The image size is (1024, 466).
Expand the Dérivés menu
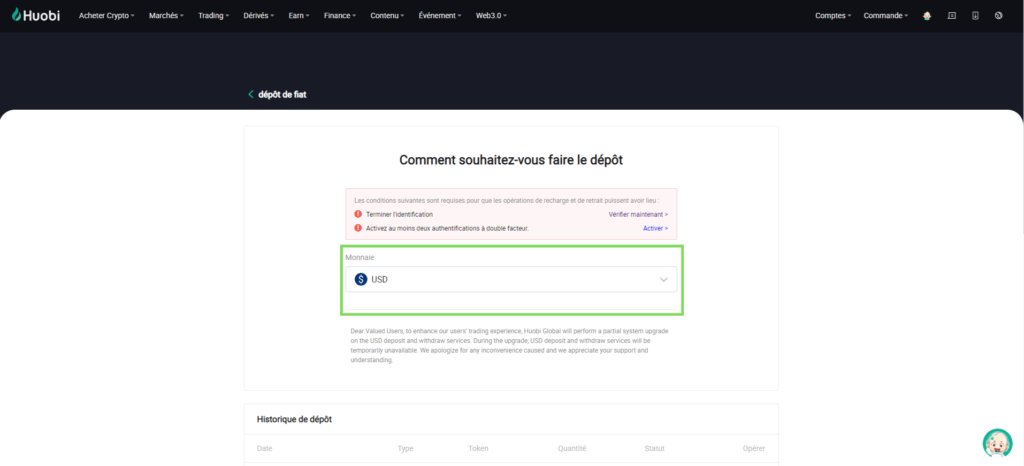click(259, 16)
